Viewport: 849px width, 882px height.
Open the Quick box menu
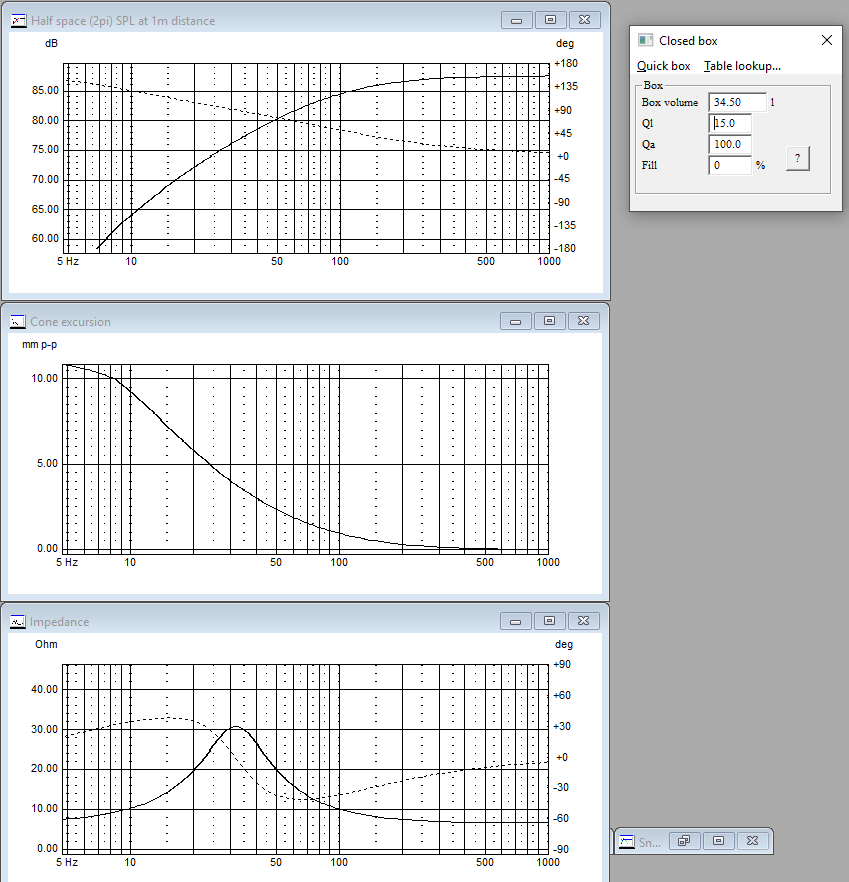point(663,66)
